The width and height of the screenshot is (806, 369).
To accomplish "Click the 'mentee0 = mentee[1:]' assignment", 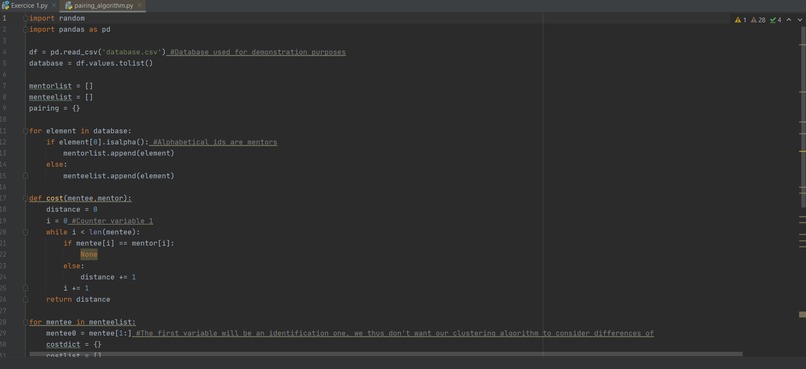I will pyautogui.click(x=88, y=334).
